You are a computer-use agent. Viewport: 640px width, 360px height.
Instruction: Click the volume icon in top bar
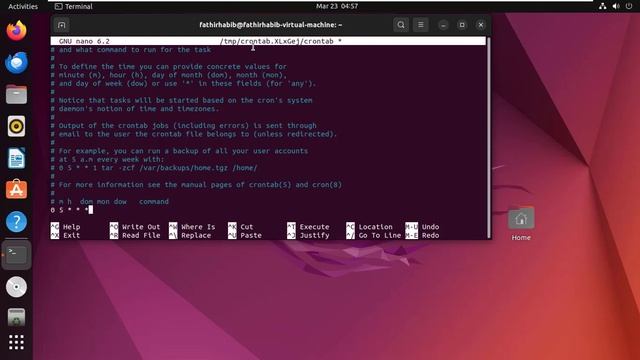coord(616,6)
